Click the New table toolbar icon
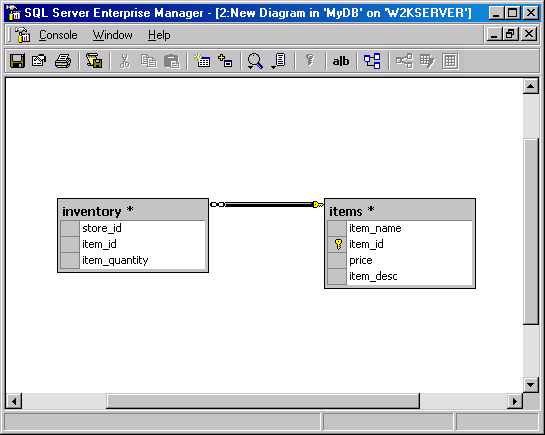This screenshot has width=545, height=435. 202,61
